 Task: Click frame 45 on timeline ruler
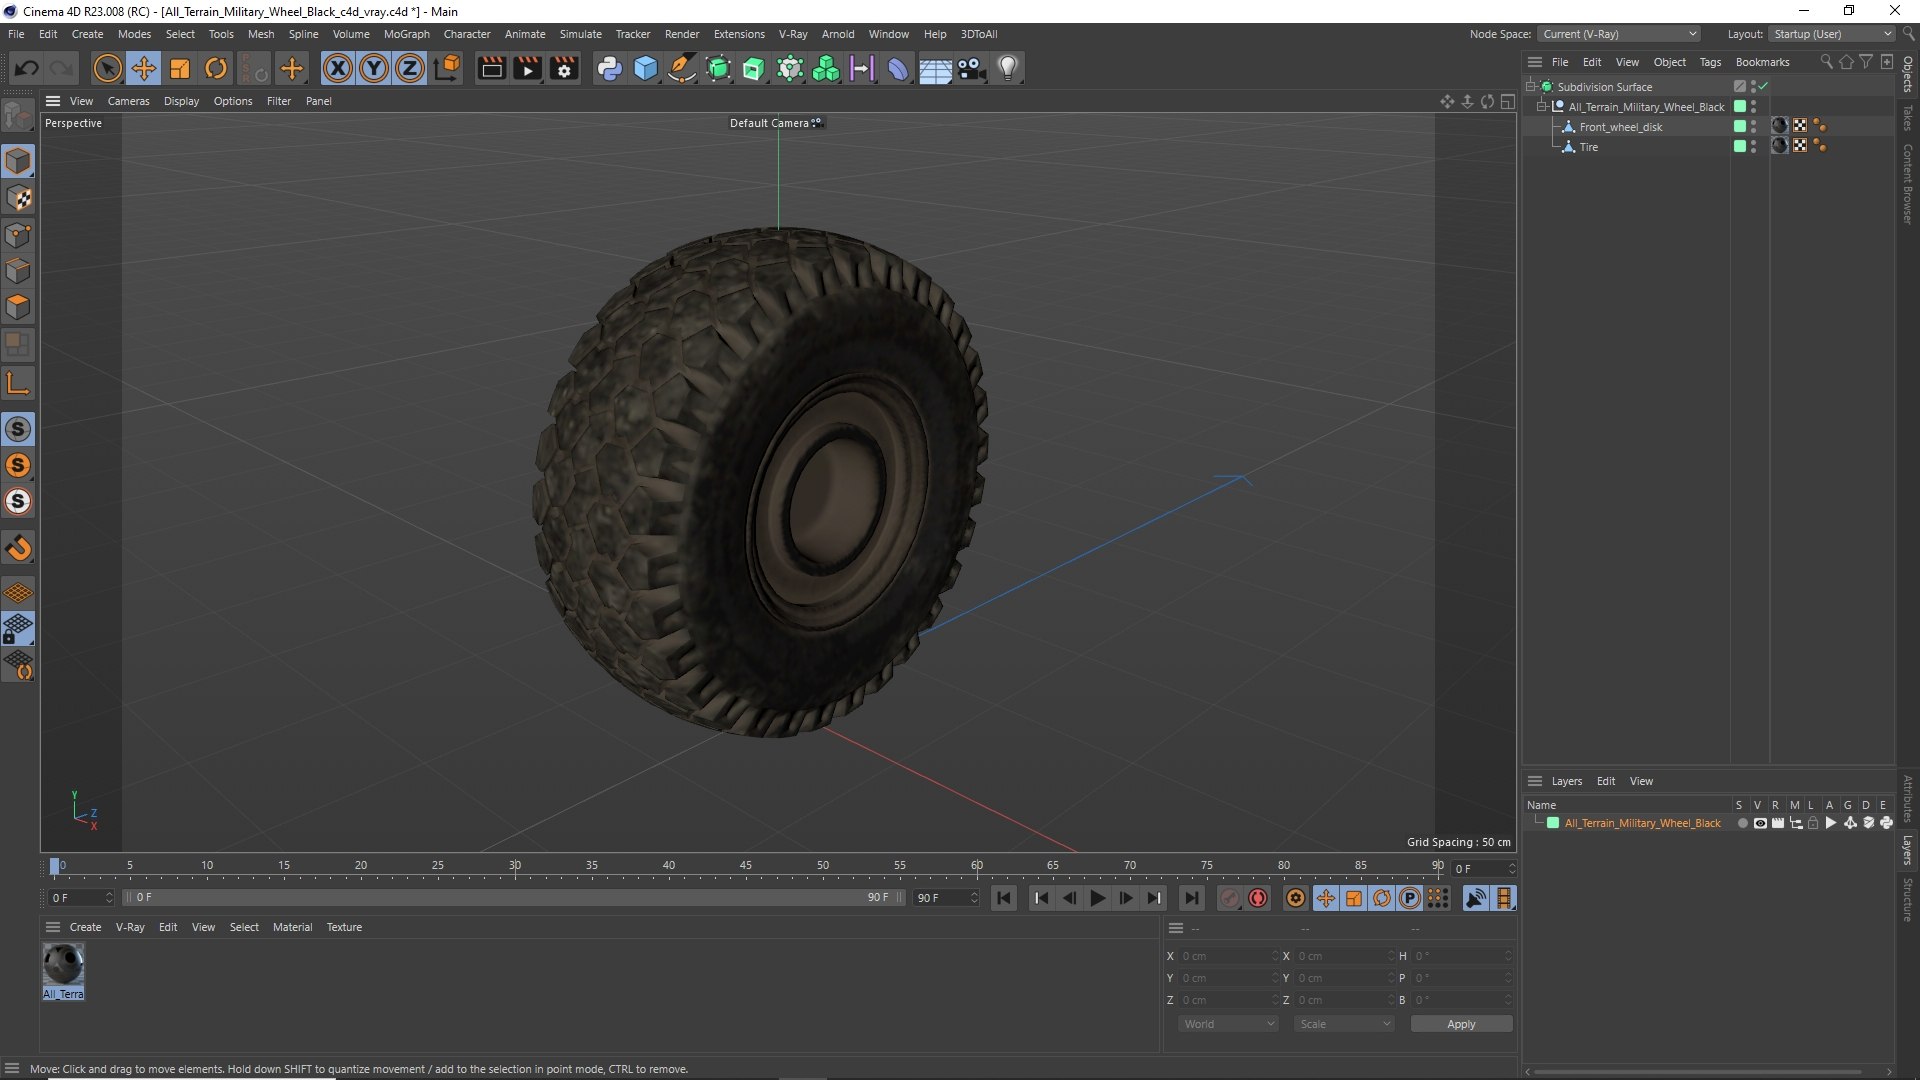[746, 866]
